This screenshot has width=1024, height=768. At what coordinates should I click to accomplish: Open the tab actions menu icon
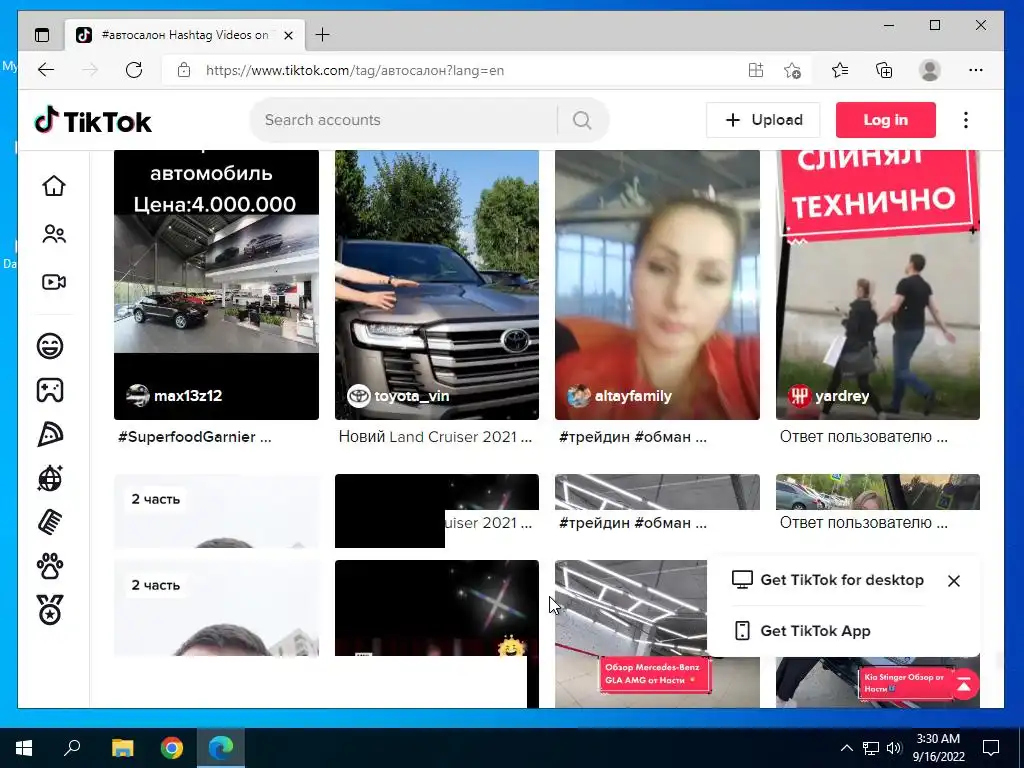[x=42, y=35]
